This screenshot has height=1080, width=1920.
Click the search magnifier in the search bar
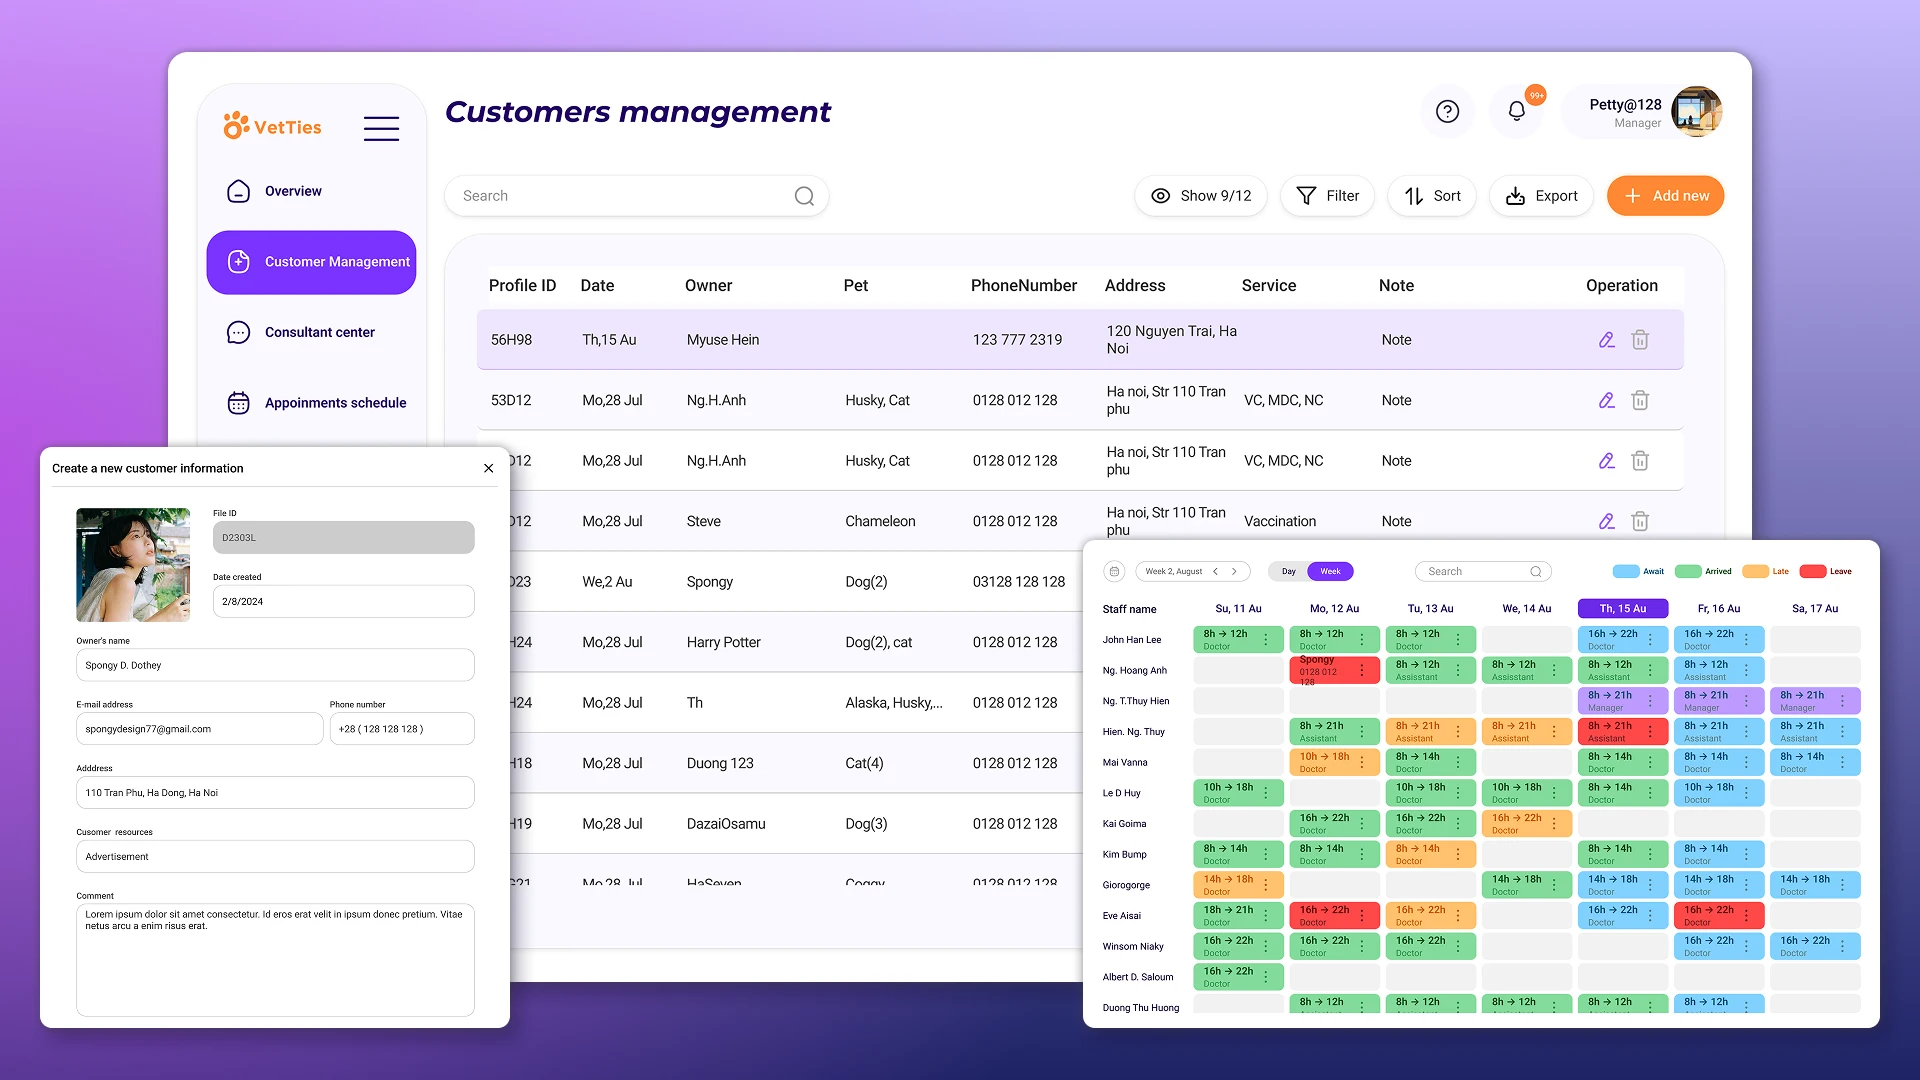pyautogui.click(x=804, y=195)
